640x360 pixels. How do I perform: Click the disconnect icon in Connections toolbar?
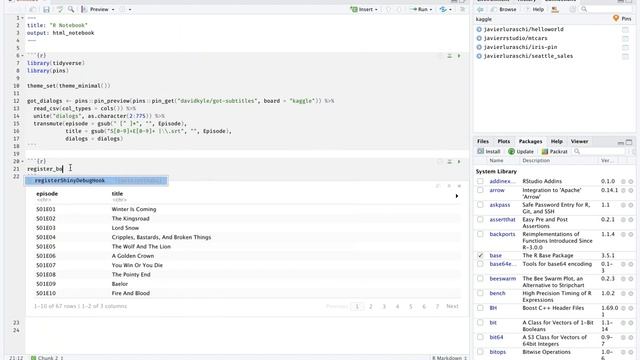point(555,9)
